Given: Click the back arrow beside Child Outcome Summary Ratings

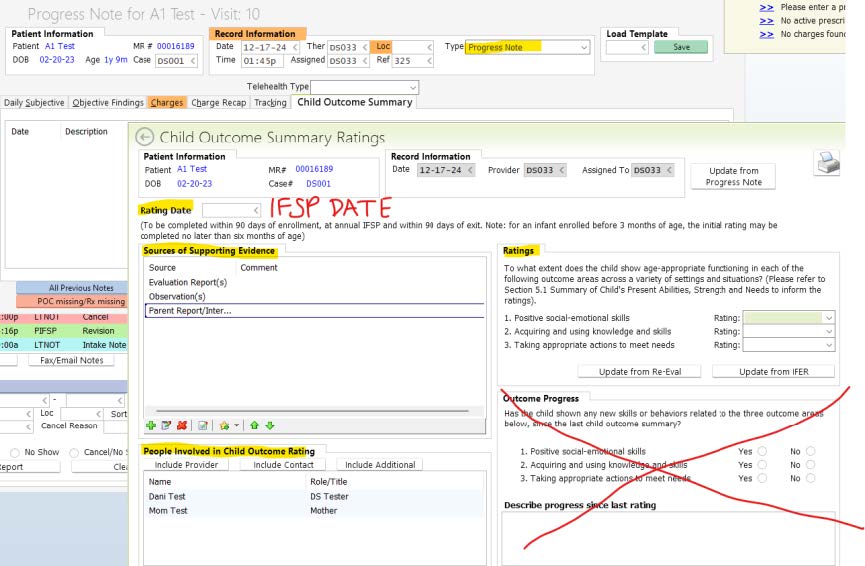Looking at the screenshot, I should click(x=145, y=137).
